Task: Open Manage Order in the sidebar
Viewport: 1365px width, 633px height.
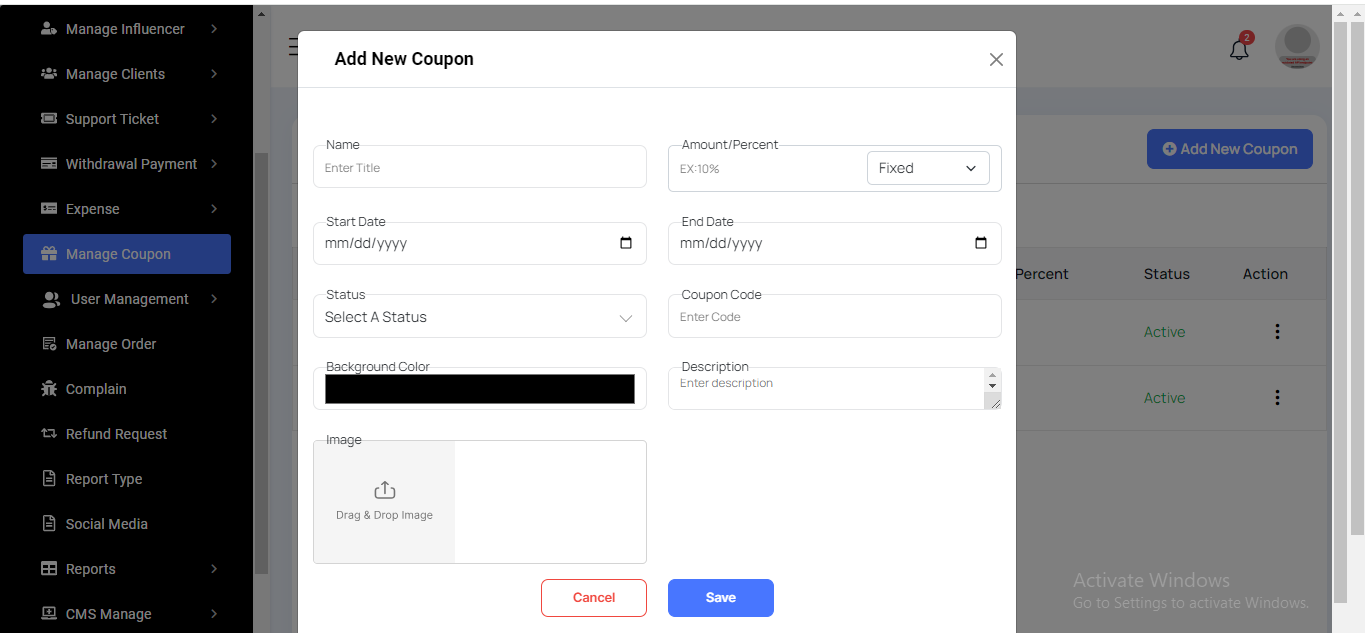Action: pos(111,344)
